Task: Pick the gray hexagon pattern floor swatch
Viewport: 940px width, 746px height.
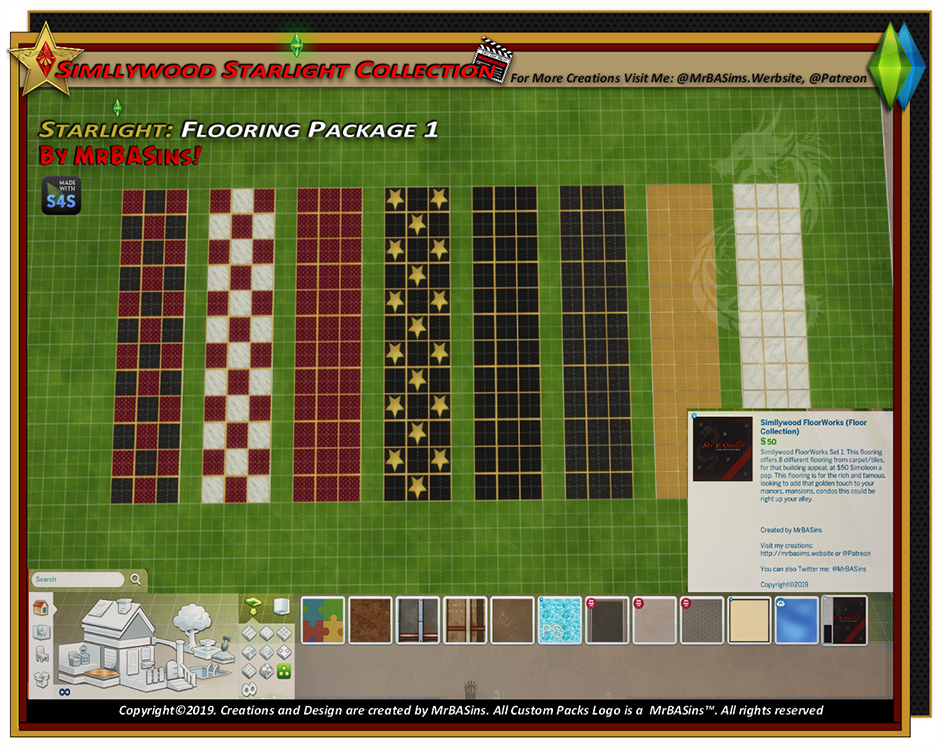Action: click(701, 620)
